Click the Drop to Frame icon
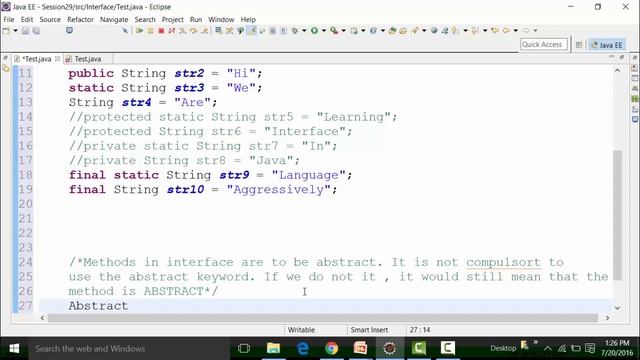 pyautogui.click(x=219, y=31)
